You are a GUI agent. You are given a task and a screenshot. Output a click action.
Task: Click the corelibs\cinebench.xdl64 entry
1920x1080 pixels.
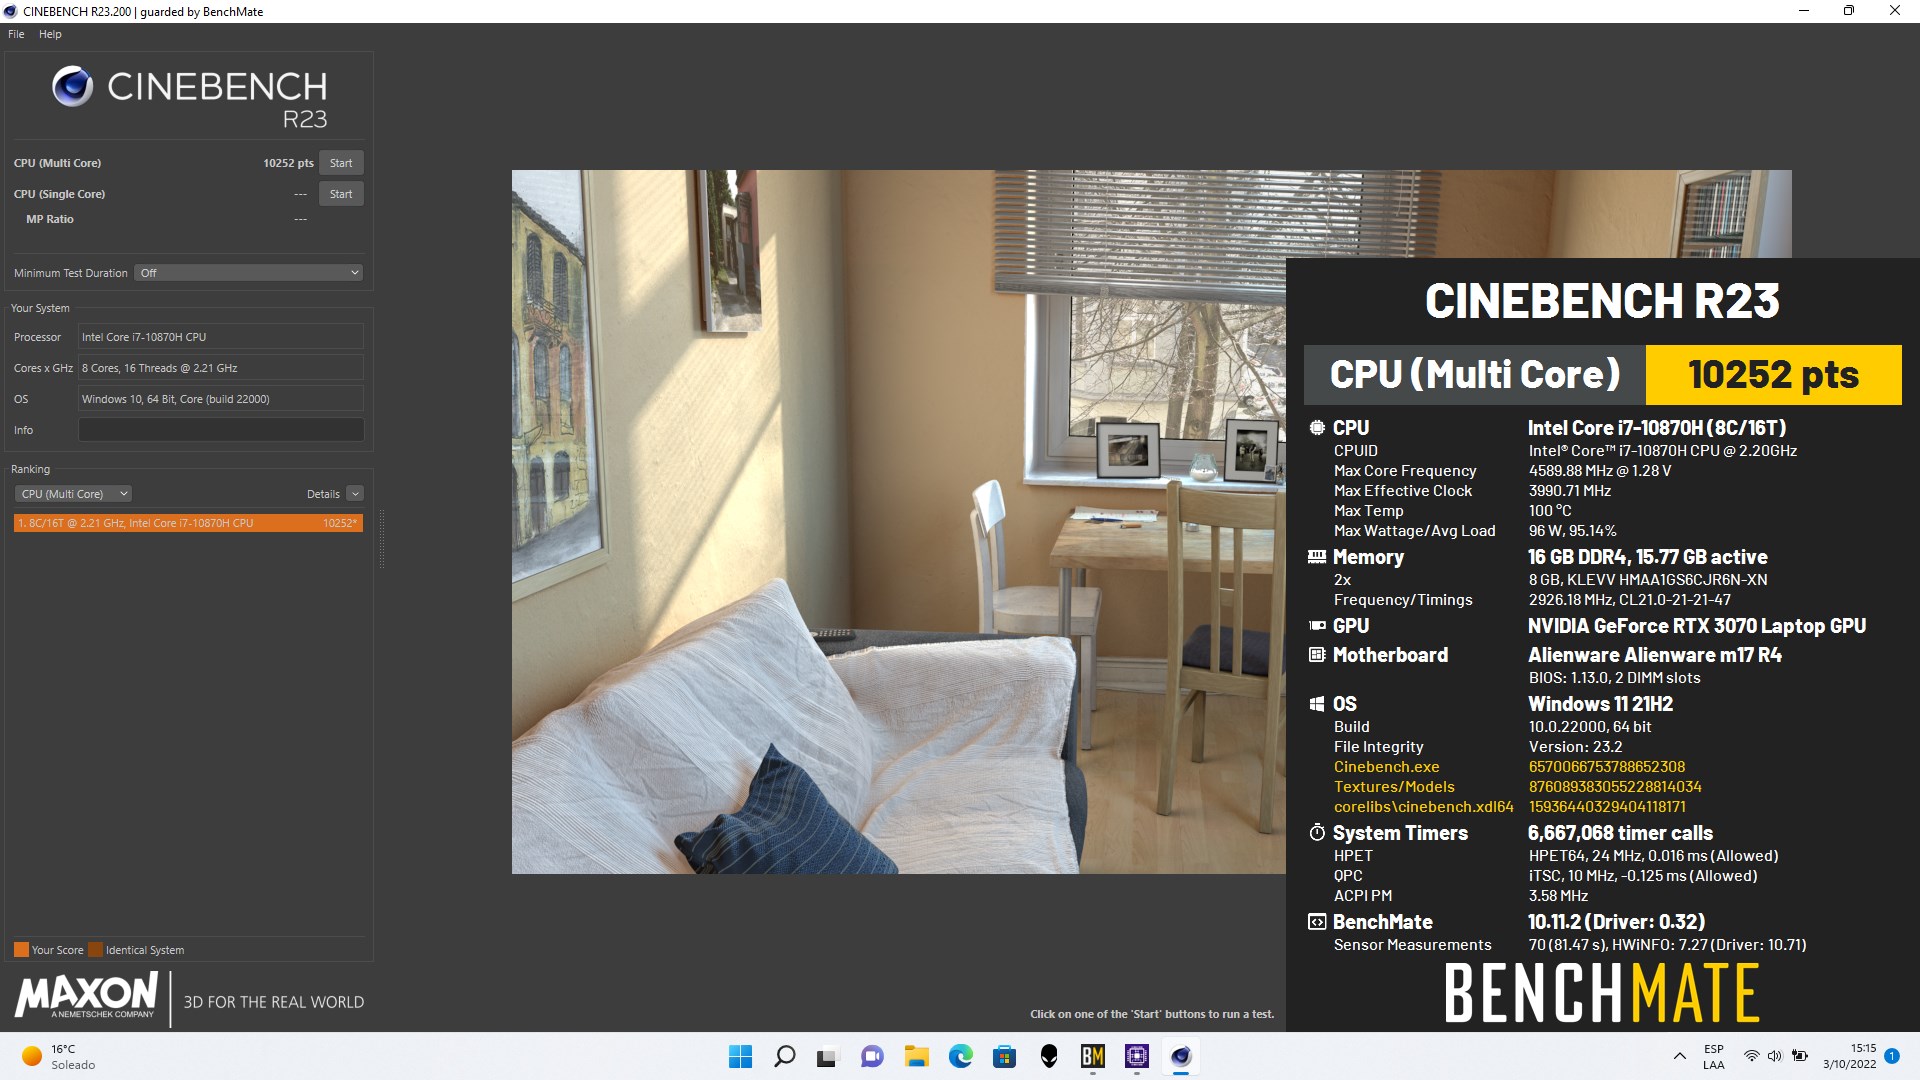coord(1423,807)
